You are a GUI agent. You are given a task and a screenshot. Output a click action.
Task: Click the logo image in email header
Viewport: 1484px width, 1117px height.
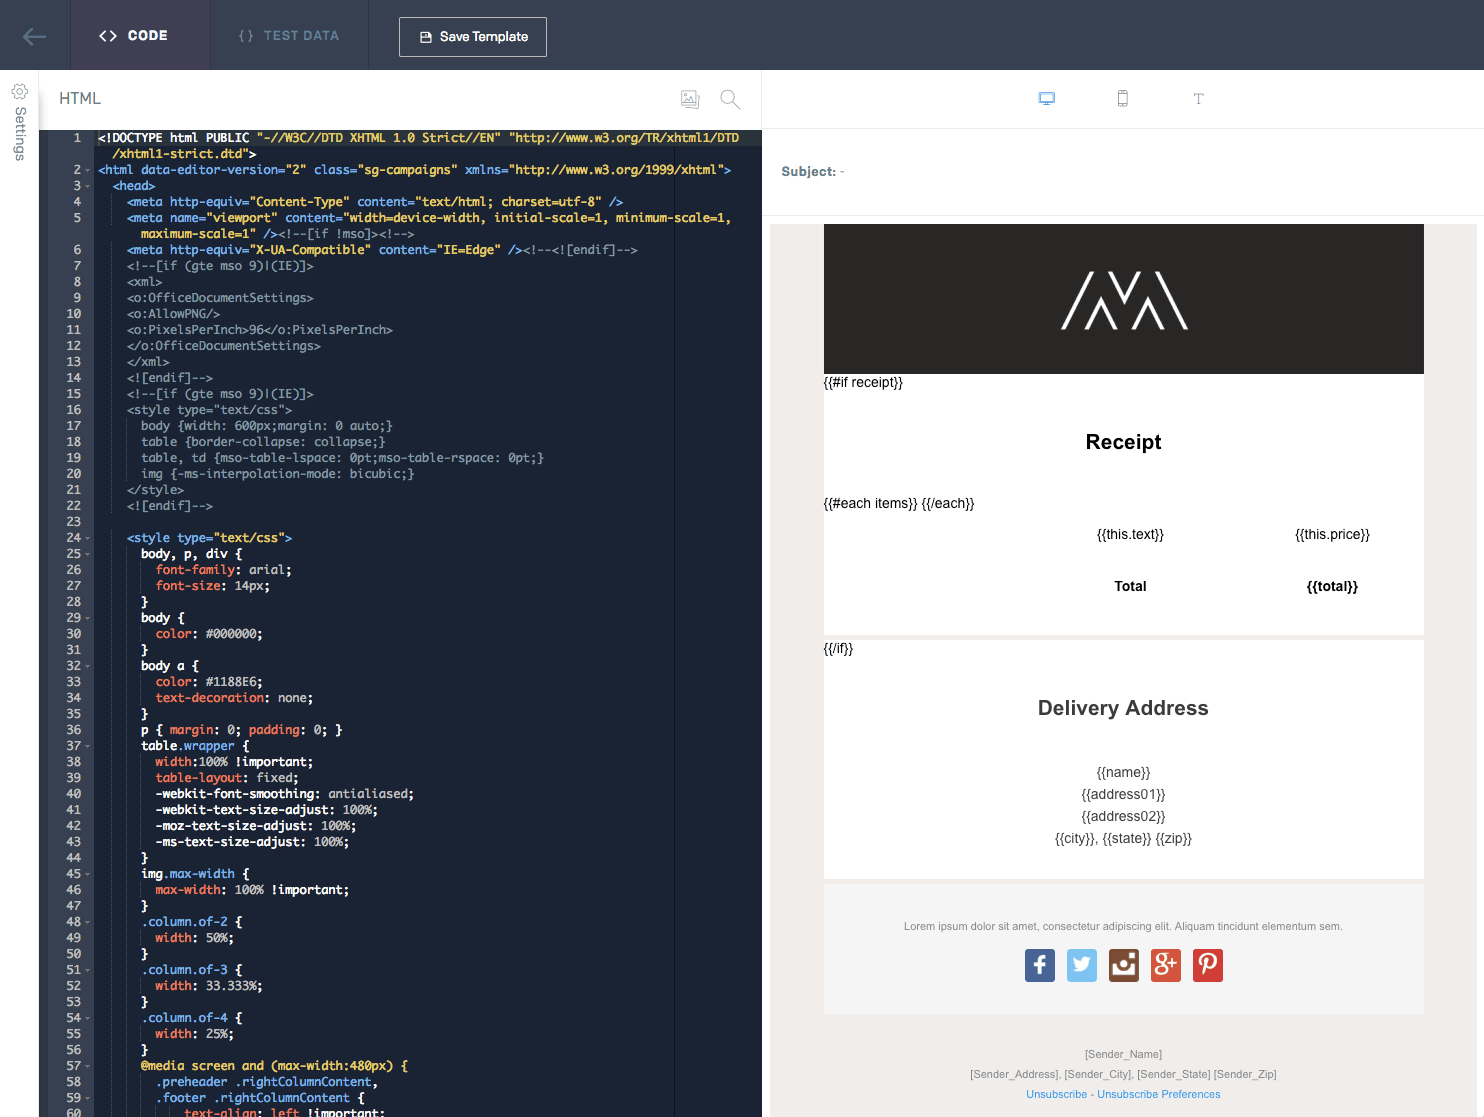click(1124, 300)
